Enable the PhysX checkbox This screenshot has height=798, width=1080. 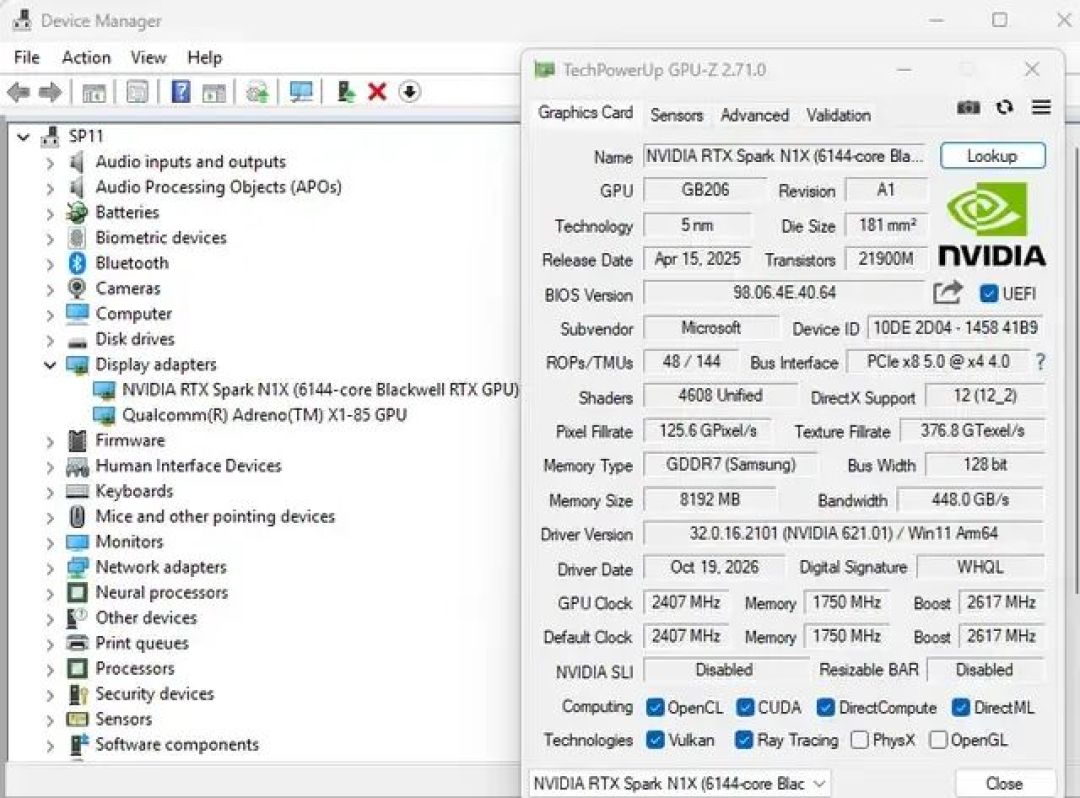point(859,739)
